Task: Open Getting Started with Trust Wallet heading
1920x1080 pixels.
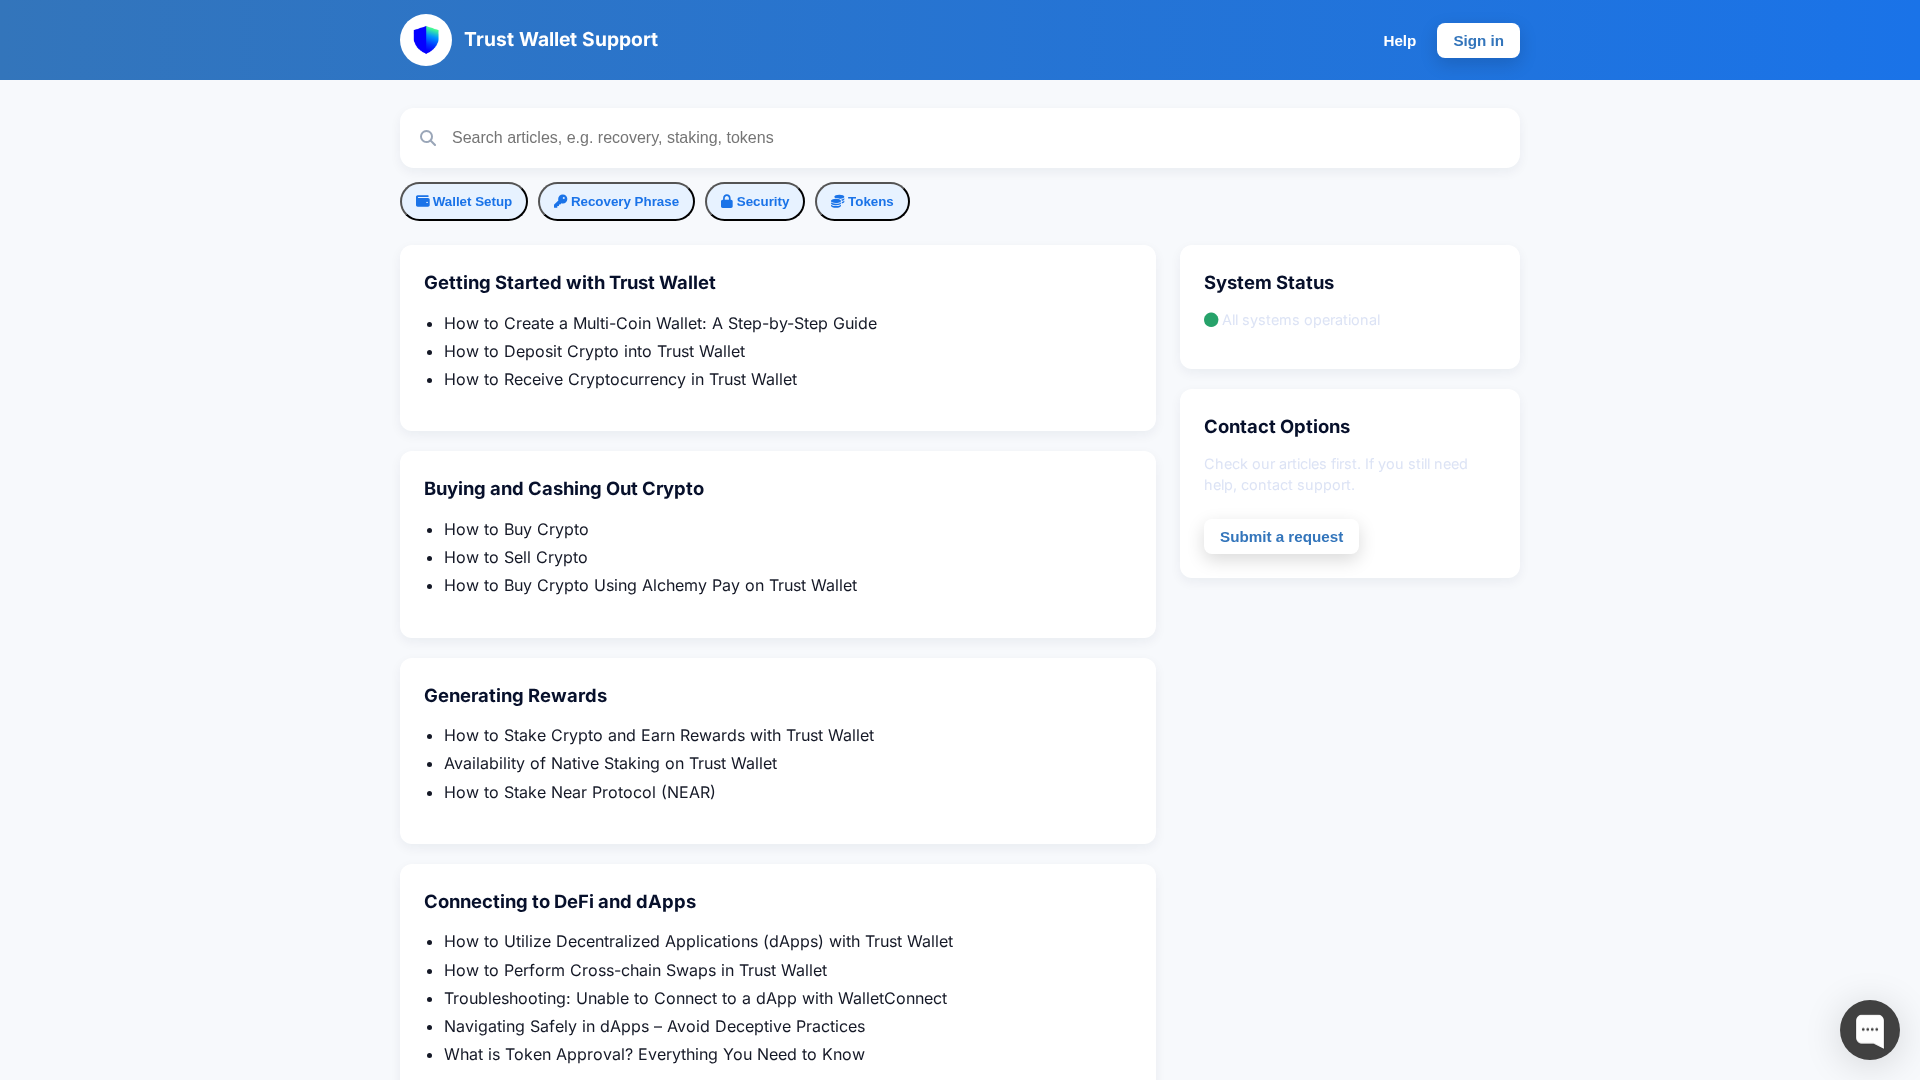Action: click(x=570, y=283)
